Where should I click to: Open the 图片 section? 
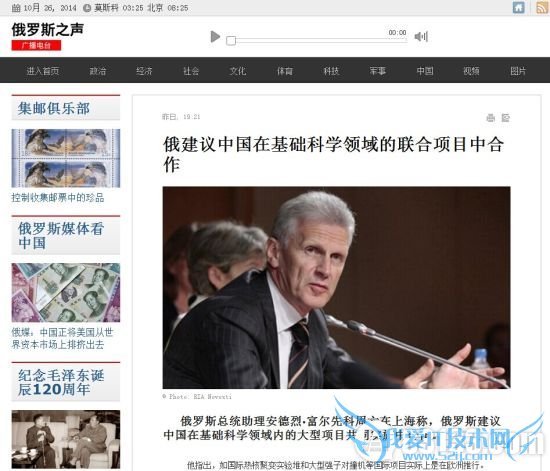pyautogui.click(x=518, y=71)
